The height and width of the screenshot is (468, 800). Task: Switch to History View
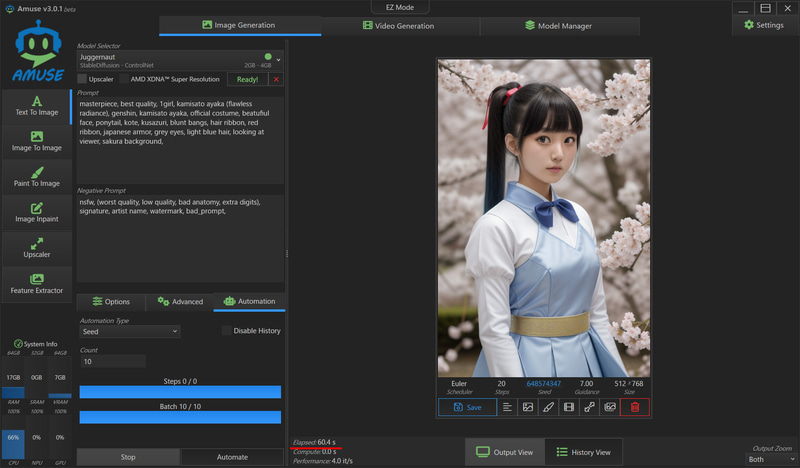[x=584, y=452]
